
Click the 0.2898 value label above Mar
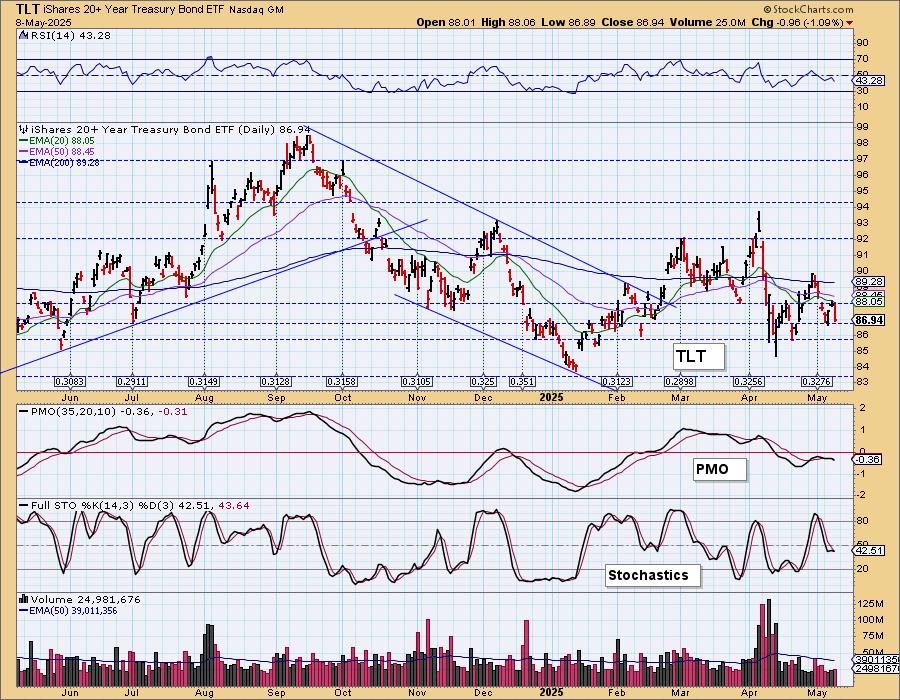(680, 382)
